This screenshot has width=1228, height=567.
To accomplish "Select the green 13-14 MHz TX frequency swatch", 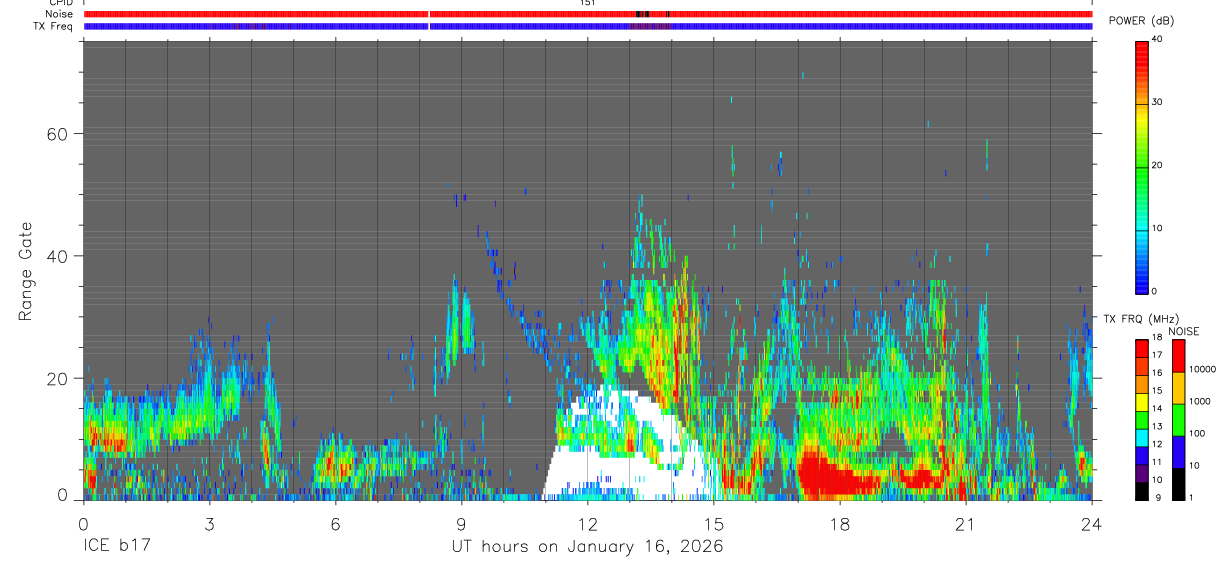I will point(1142,419).
